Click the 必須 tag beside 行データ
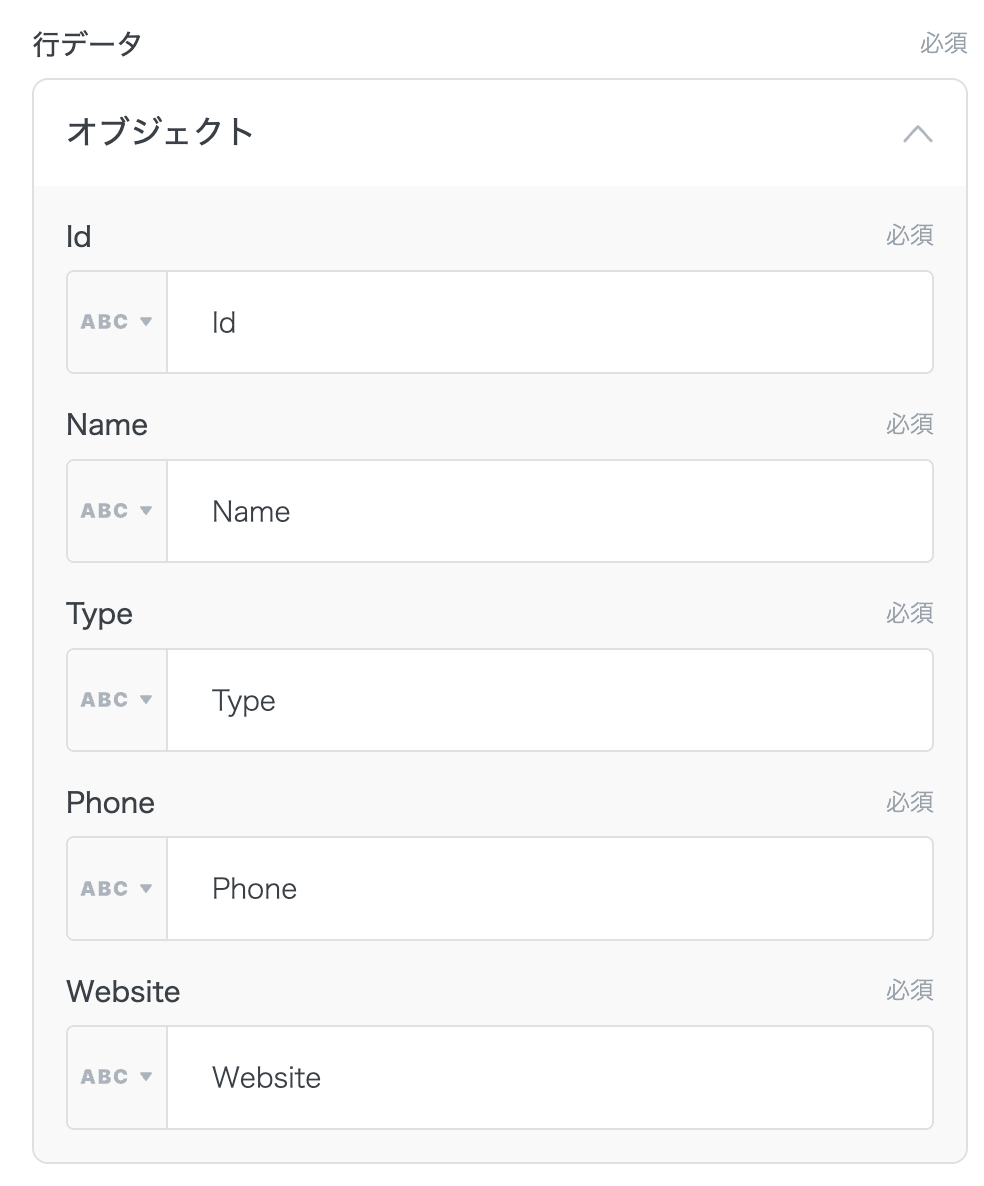Screen dimensions: 984x1186 [x=943, y=44]
